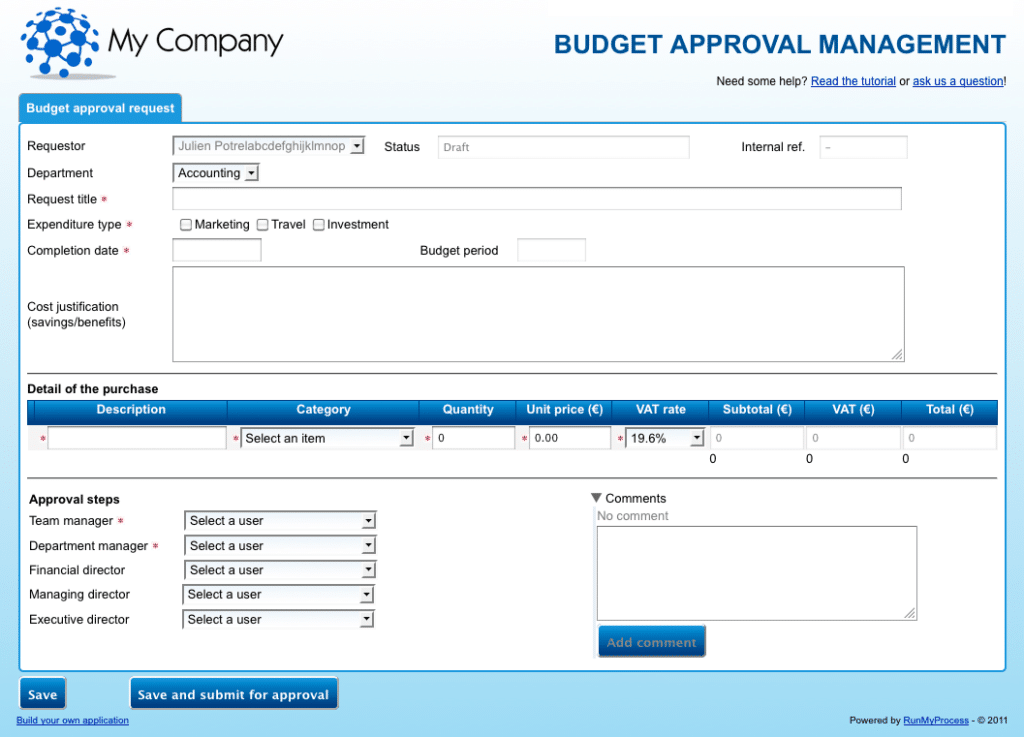Click the BUDGET APPROVAL MANAGEMENT title
The height and width of the screenshot is (737, 1024).
[780, 44]
